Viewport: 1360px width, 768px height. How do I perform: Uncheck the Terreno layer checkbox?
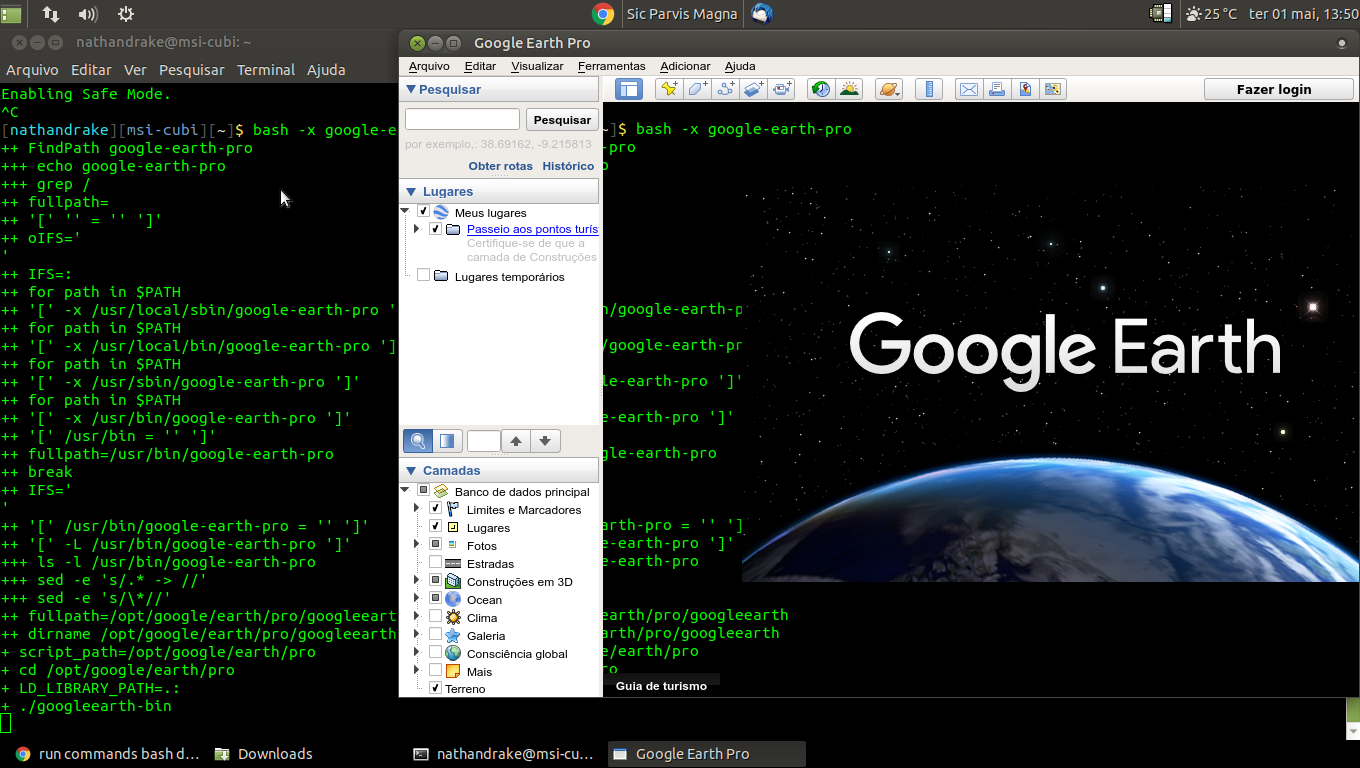pyautogui.click(x=435, y=688)
